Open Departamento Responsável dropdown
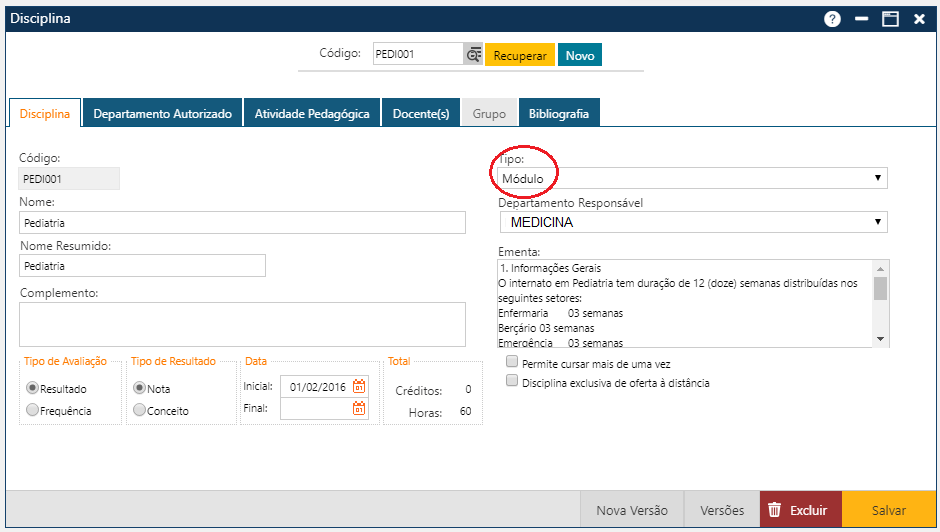Screen dimensions: 940x532 (692, 223)
